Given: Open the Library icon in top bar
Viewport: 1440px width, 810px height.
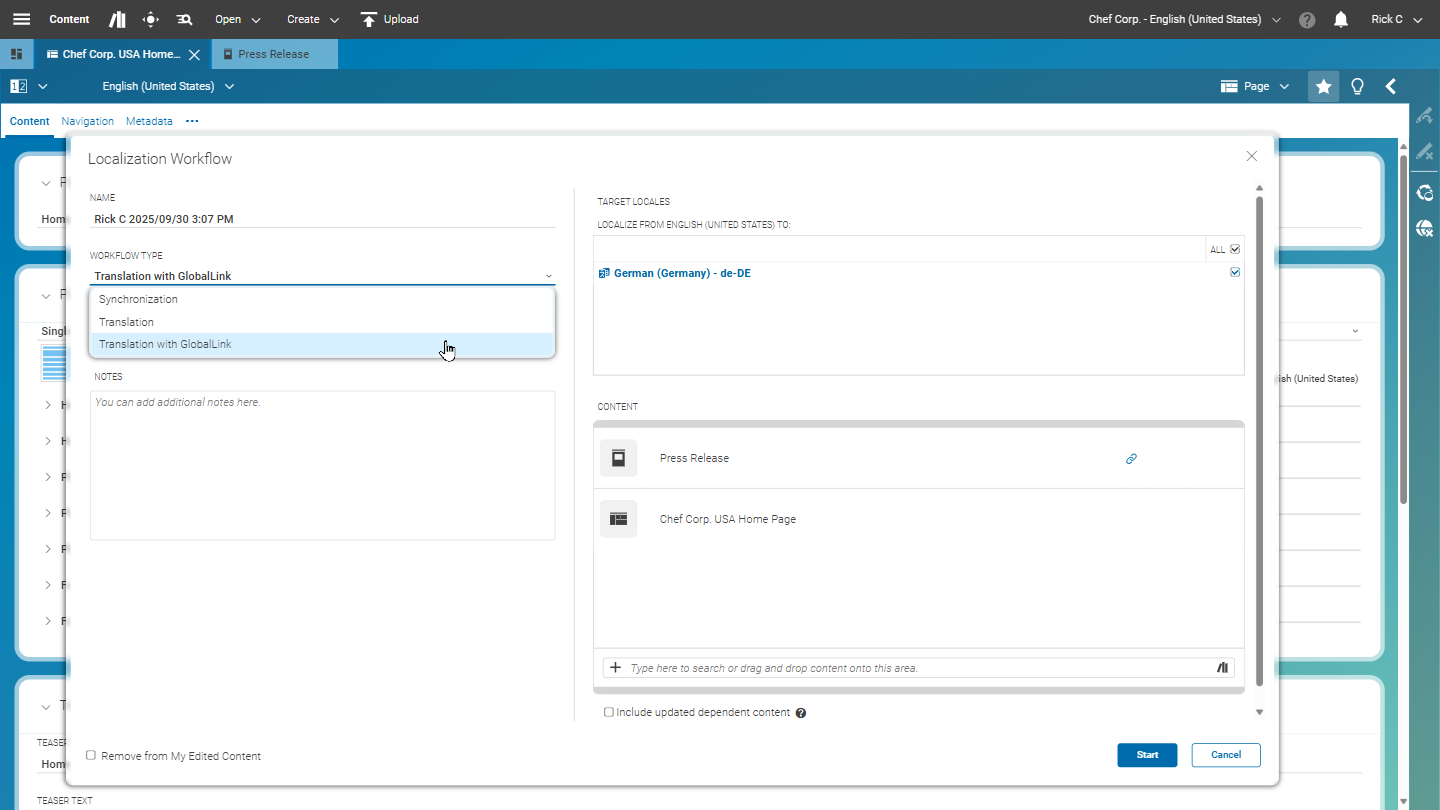Looking at the screenshot, I should tap(117, 19).
